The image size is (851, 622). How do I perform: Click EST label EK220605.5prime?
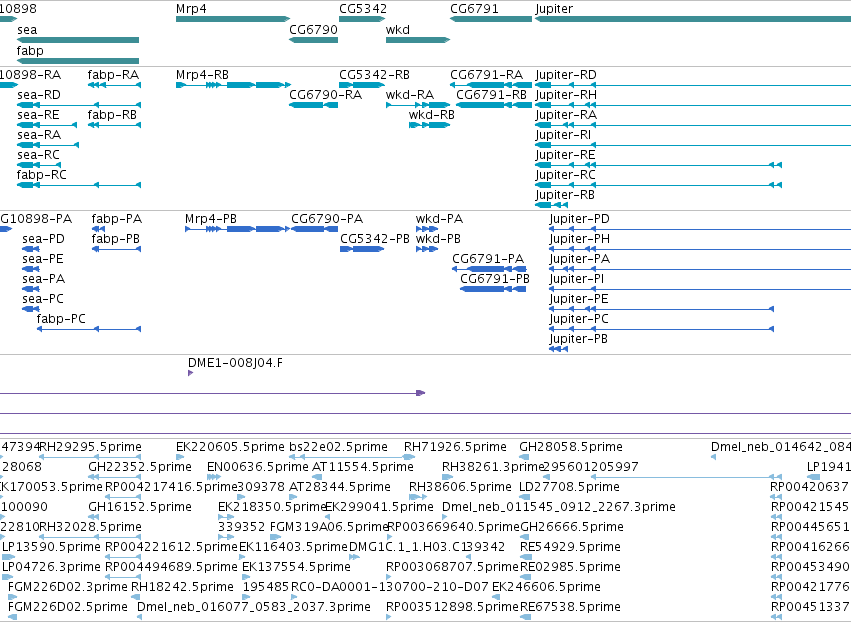230,447
